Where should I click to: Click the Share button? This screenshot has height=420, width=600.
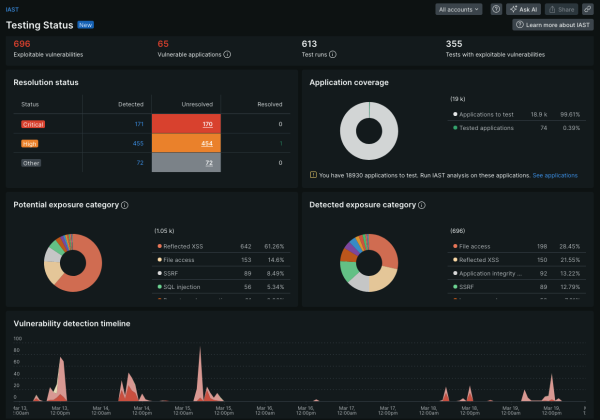coord(560,9)
